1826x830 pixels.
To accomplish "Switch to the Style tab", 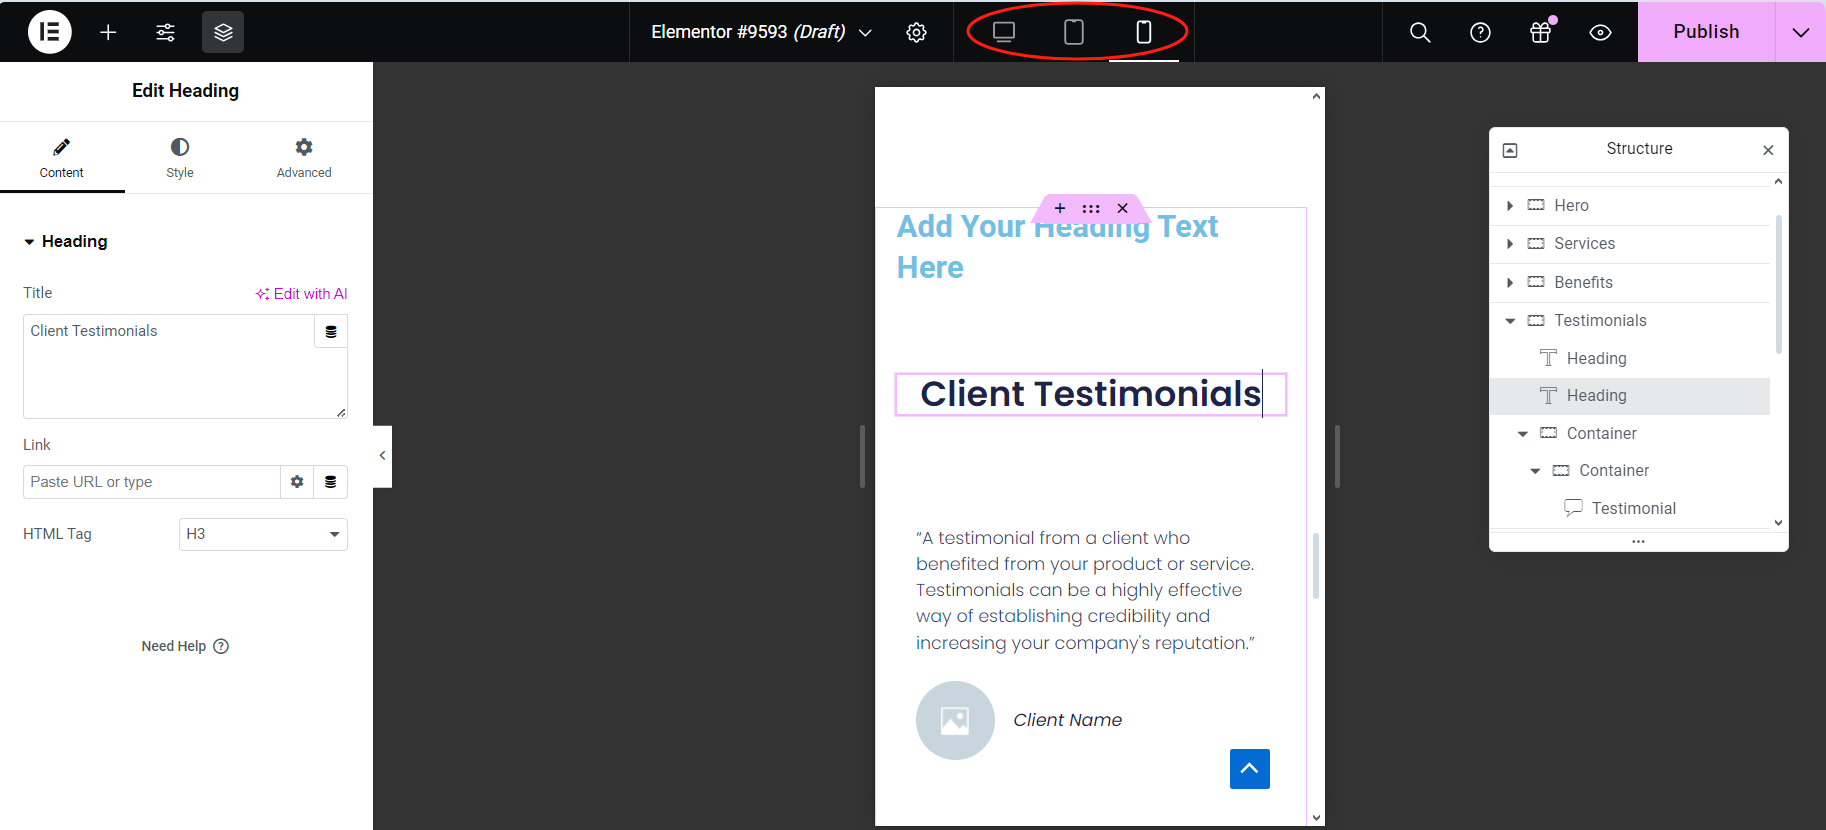I will (180, 158).
